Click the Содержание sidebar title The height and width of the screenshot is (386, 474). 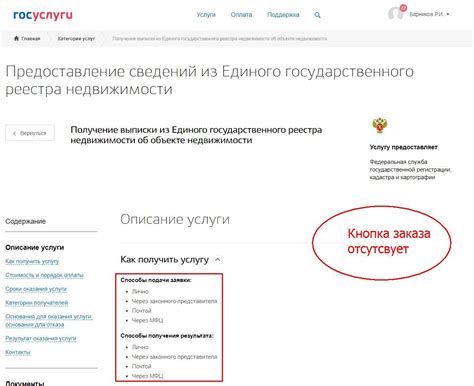tap(25, 221)
